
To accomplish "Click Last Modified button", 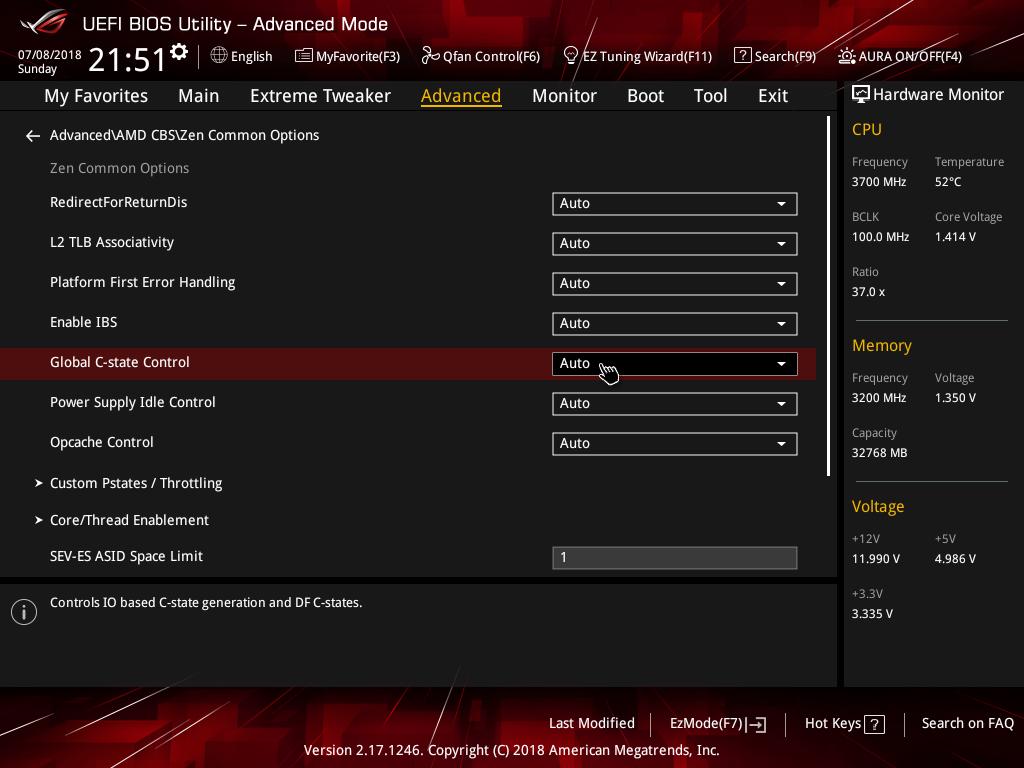I will (x=592, y=724).
